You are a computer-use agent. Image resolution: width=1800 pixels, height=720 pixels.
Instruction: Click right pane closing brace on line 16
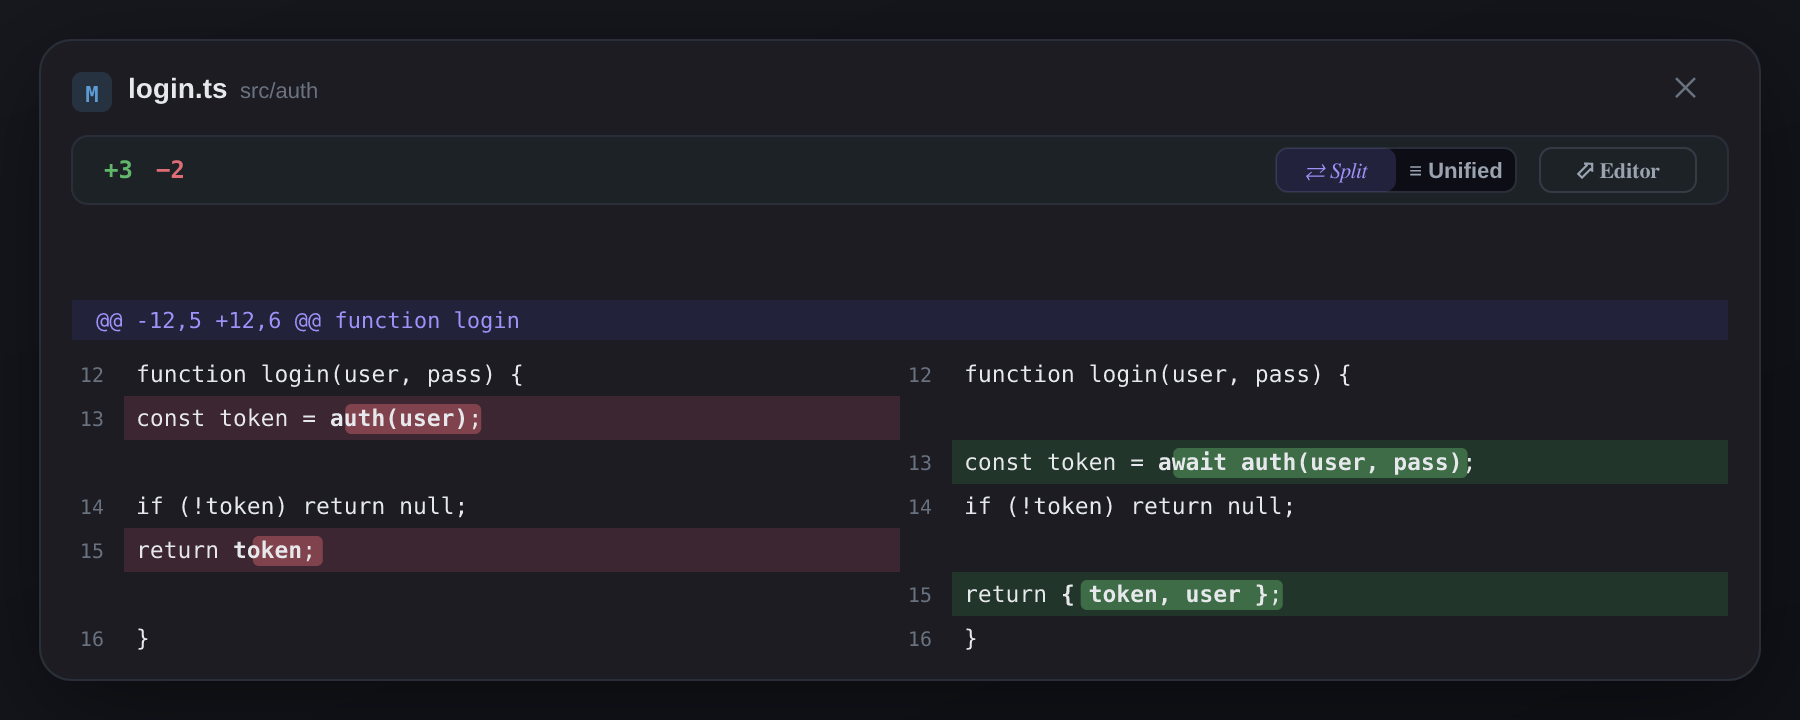pos(970,638)
